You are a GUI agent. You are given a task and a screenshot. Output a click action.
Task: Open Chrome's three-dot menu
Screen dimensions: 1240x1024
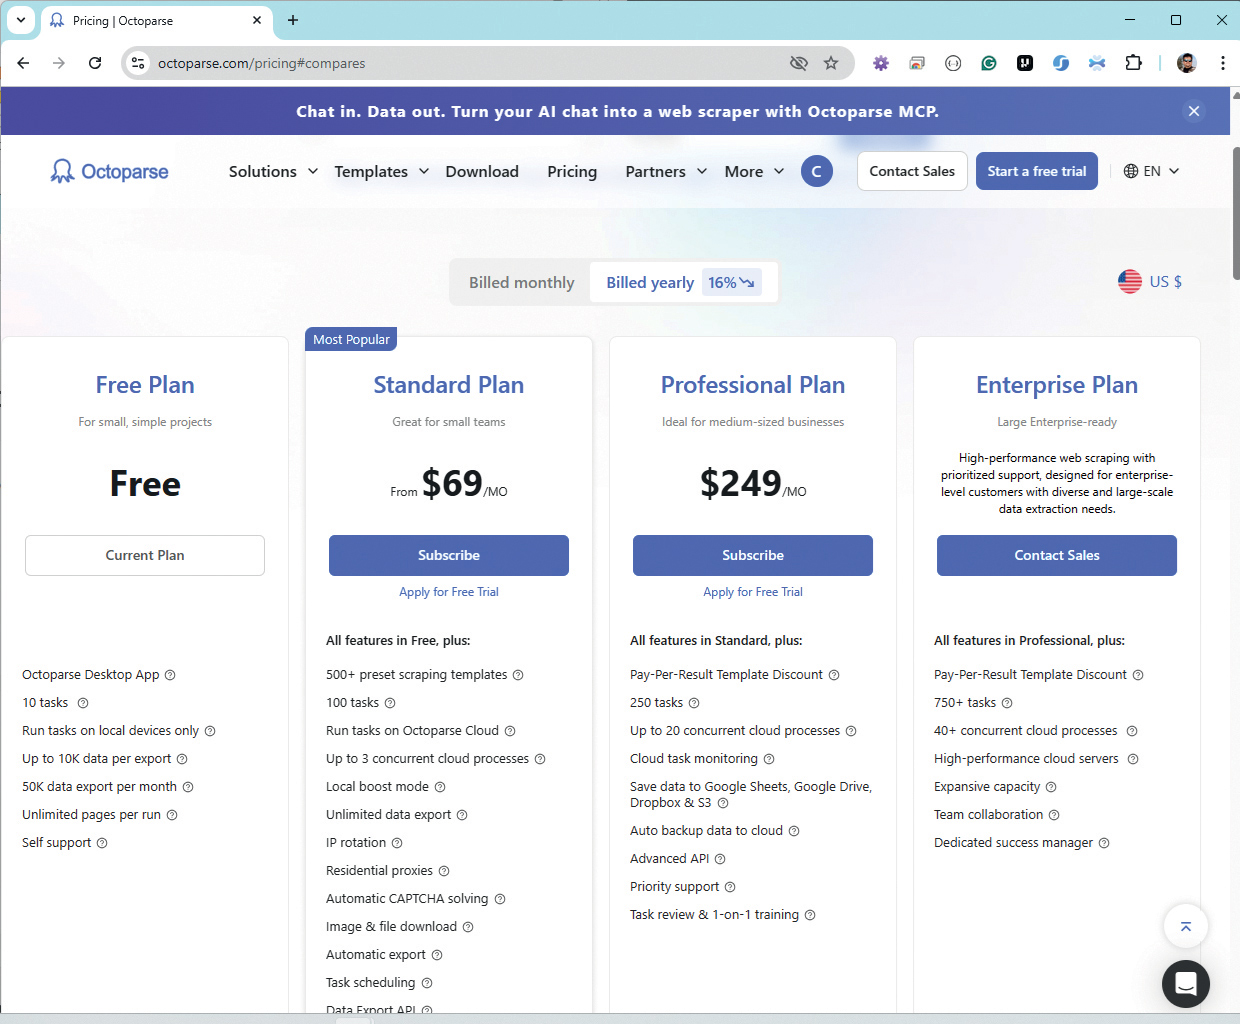pos(1223,63)
